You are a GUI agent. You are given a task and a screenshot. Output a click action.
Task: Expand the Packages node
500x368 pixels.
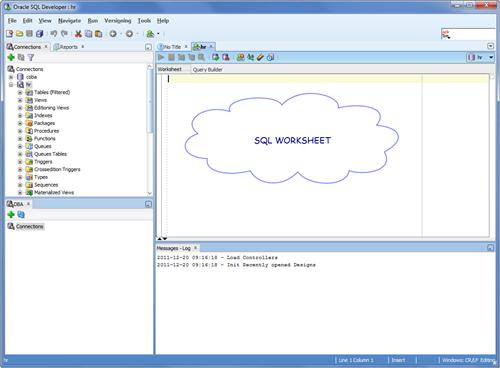(20, 123)
